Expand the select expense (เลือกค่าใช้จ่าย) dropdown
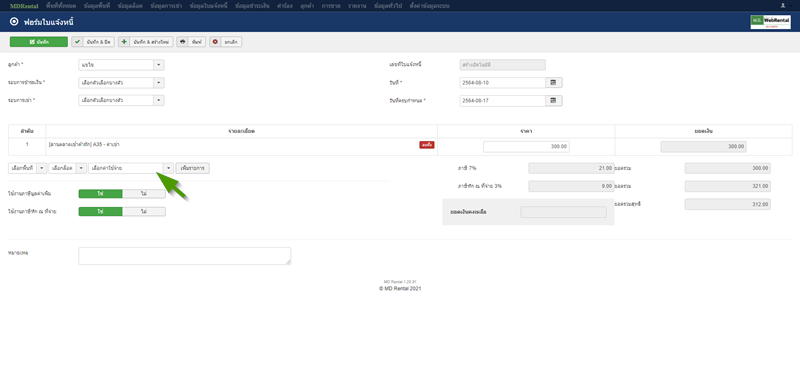The image size is (800, 390). [131, 168]
